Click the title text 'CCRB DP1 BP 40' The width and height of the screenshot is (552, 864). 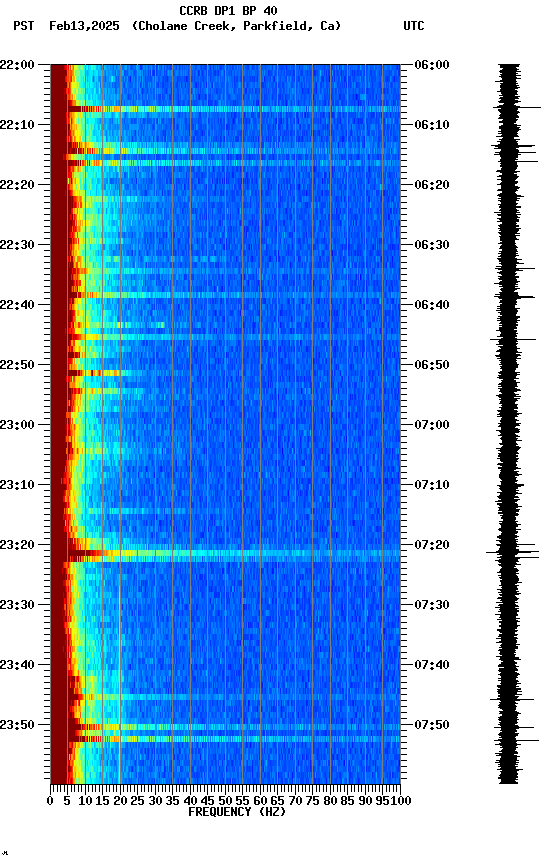pyautogui.click(x=228, y=11)
